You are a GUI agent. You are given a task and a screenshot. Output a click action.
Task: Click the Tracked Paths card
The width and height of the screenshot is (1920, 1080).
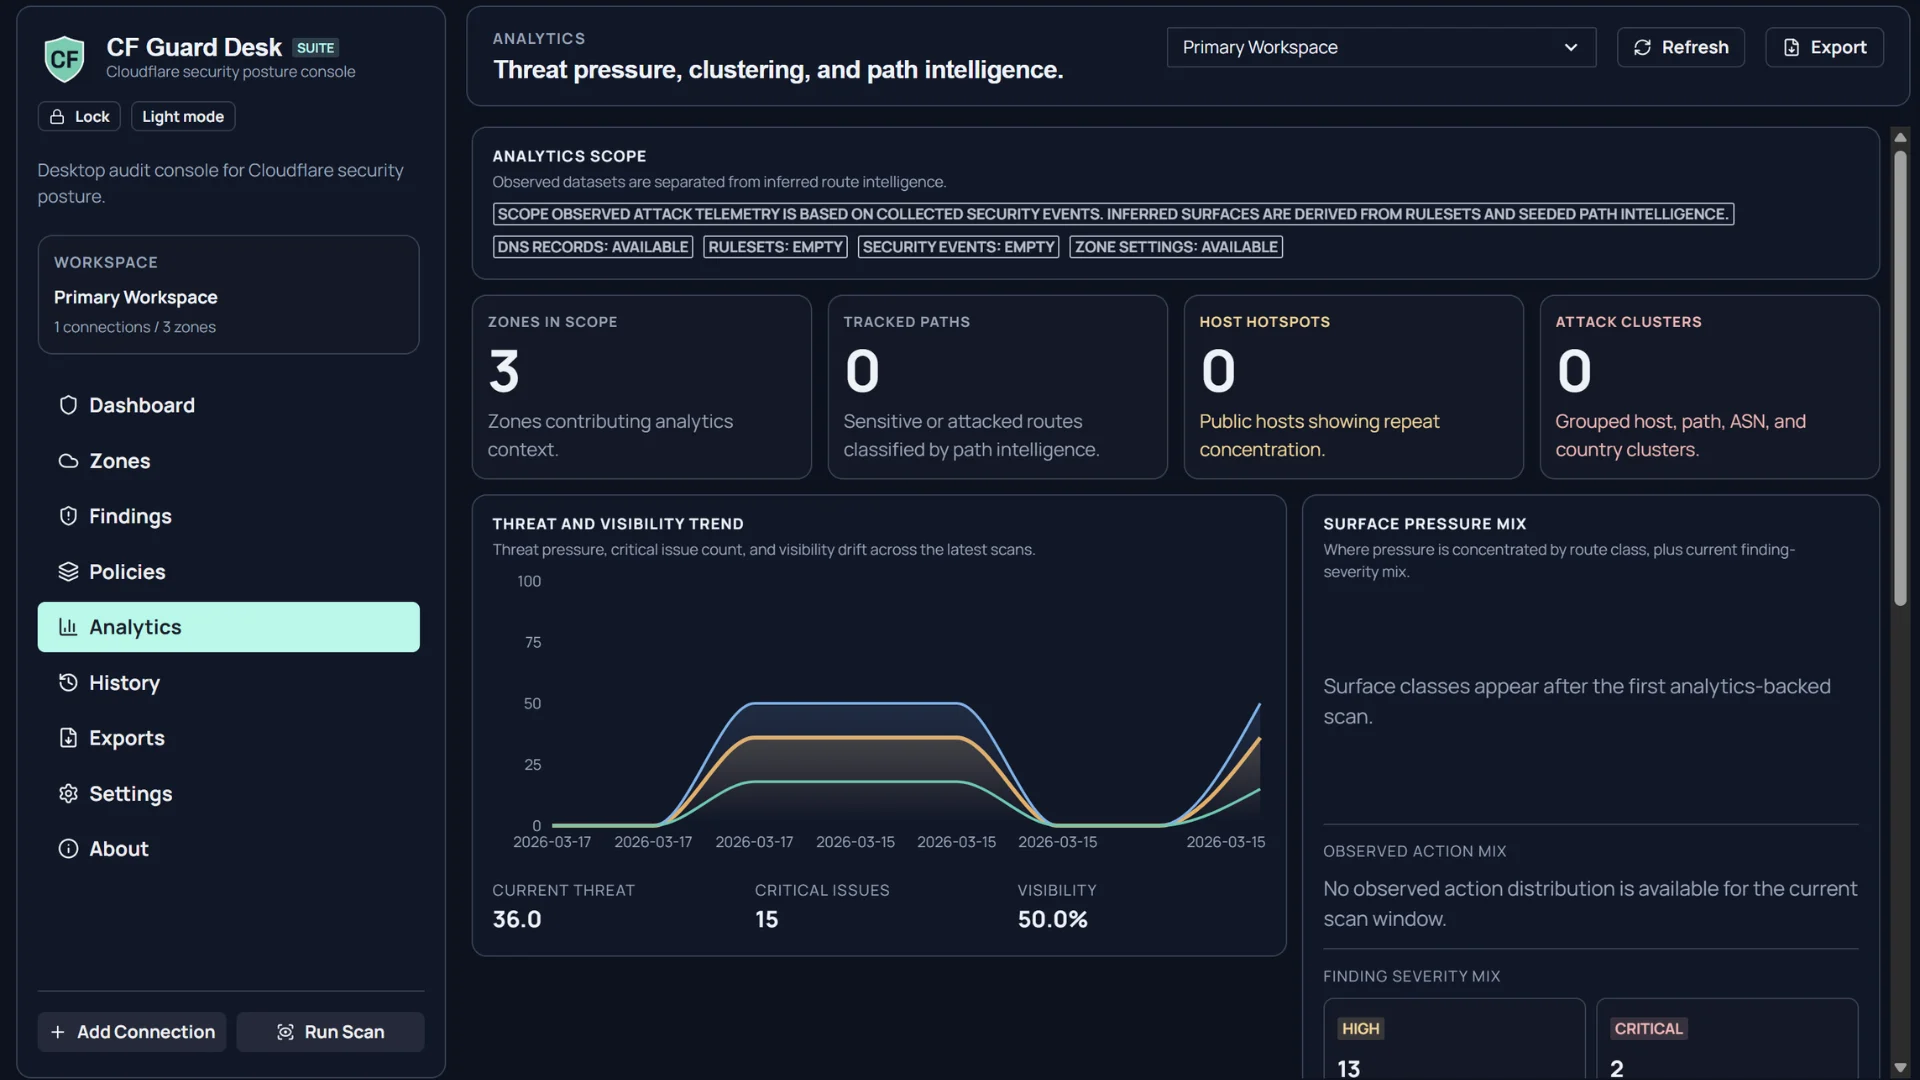coord(998,387)
